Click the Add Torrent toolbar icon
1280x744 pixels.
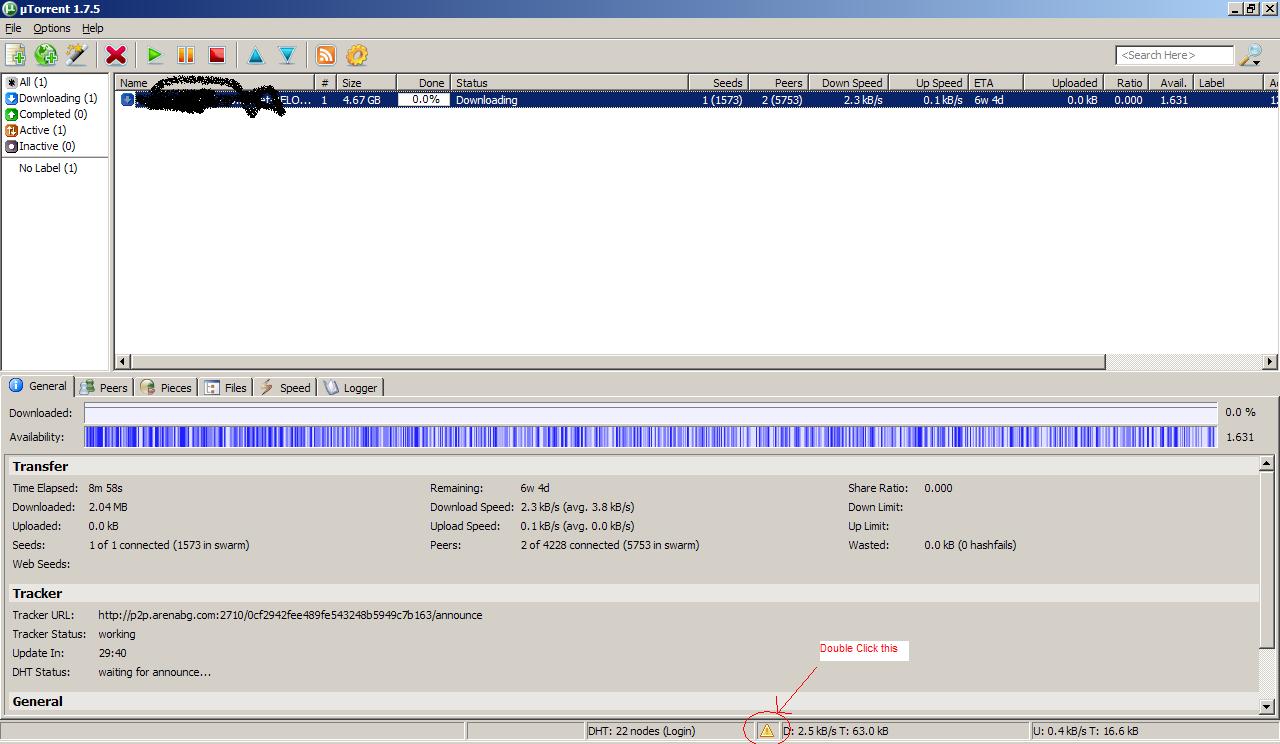click(x=16, y=55)
